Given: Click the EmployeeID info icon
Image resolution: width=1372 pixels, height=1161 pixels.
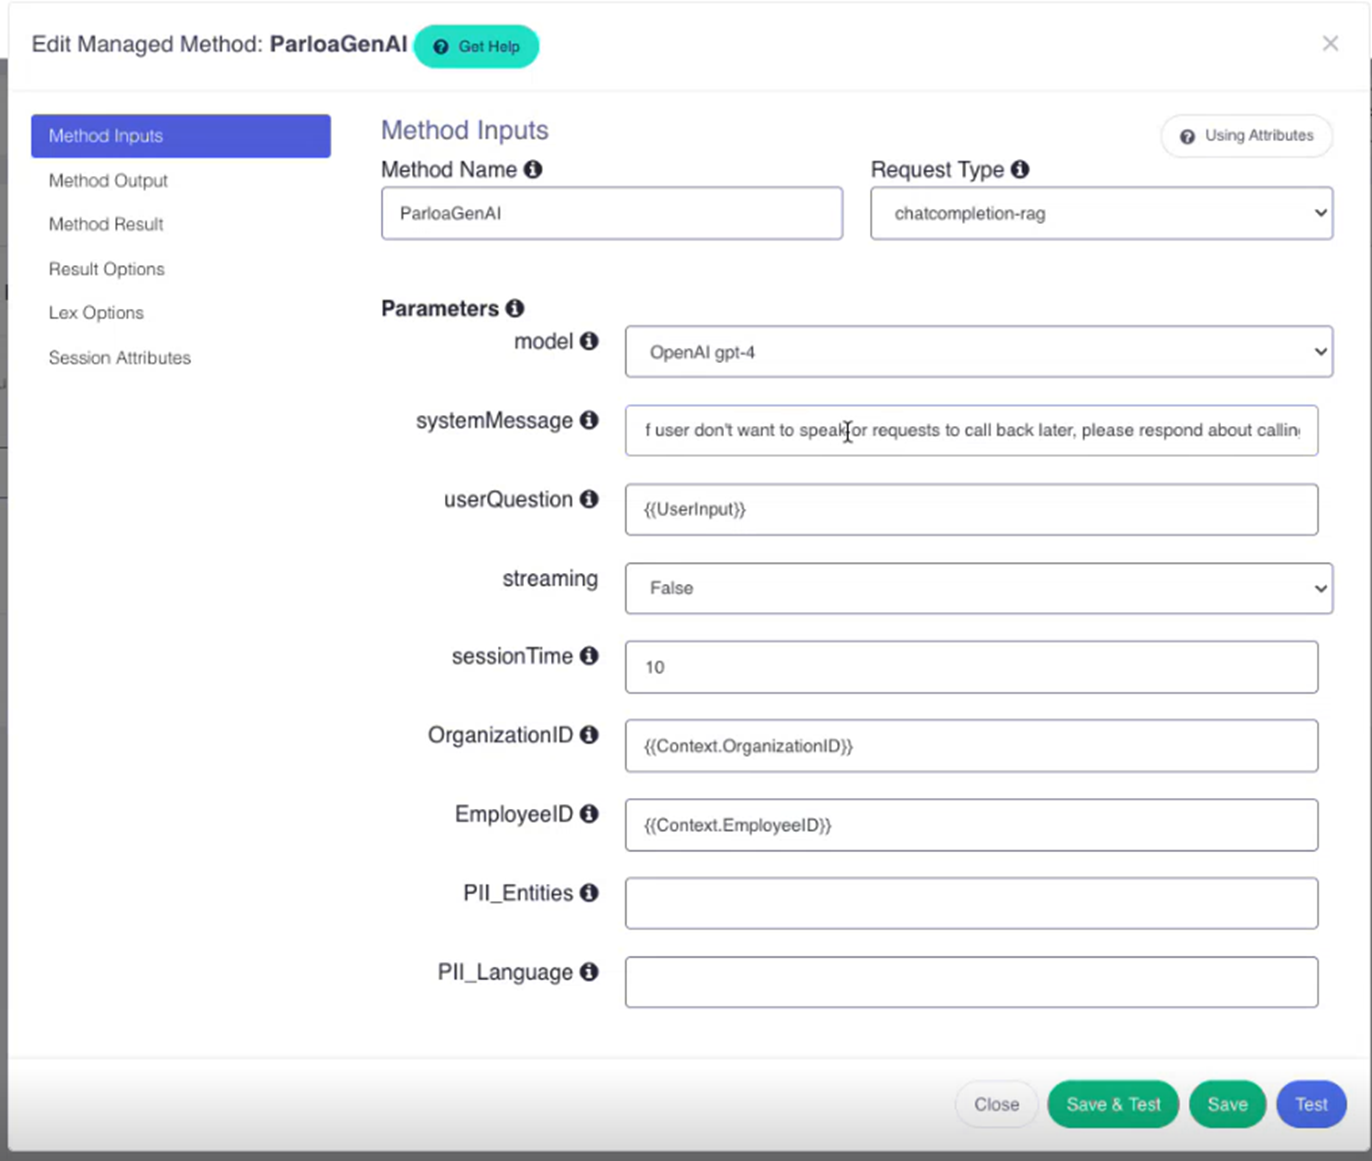Looking at the screenshot, I should point(589,814).
